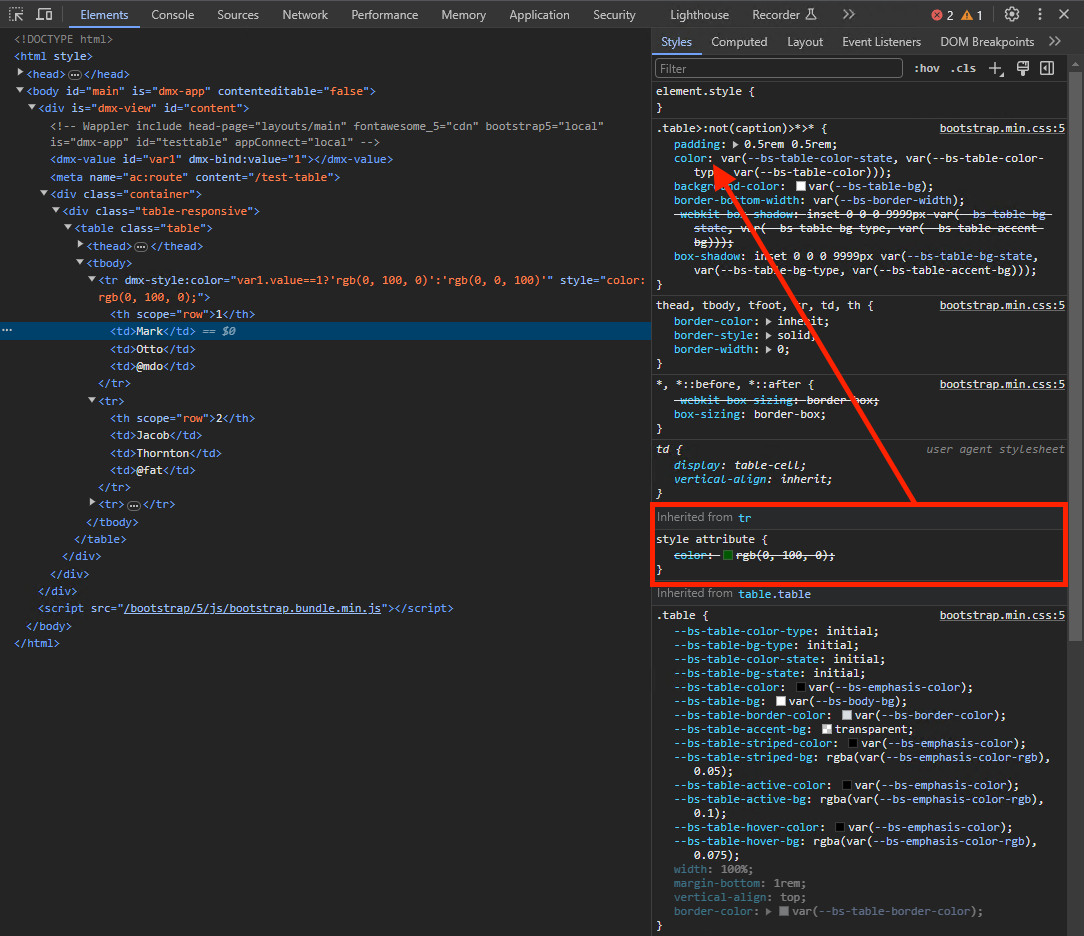This screenshot has height=936, width=1084.
Task: Open the bootstrap.bundle.min.js script link
Action: coord(251,608)
